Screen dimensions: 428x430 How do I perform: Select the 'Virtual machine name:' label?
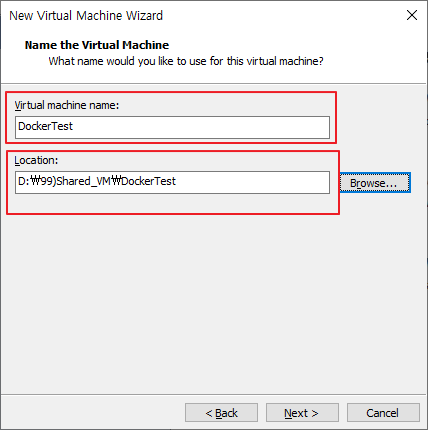[67, 105]
